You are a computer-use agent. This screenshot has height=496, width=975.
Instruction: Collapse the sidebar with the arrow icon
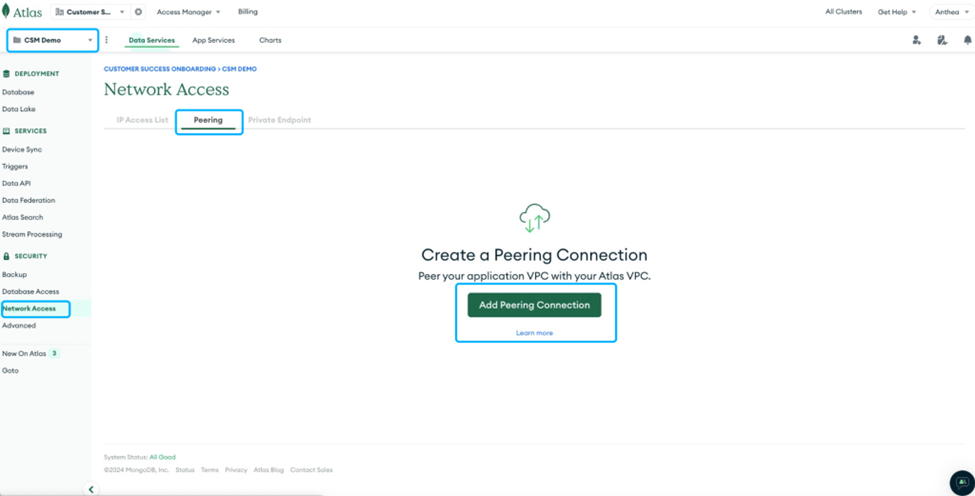point(91,489)
